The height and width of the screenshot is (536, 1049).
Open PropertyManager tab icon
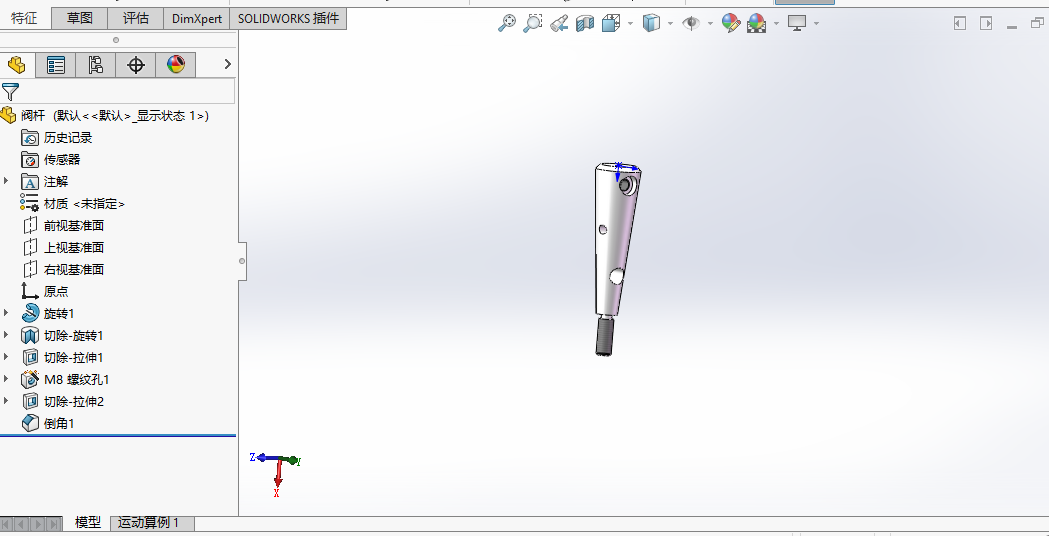tap(56, 65)
